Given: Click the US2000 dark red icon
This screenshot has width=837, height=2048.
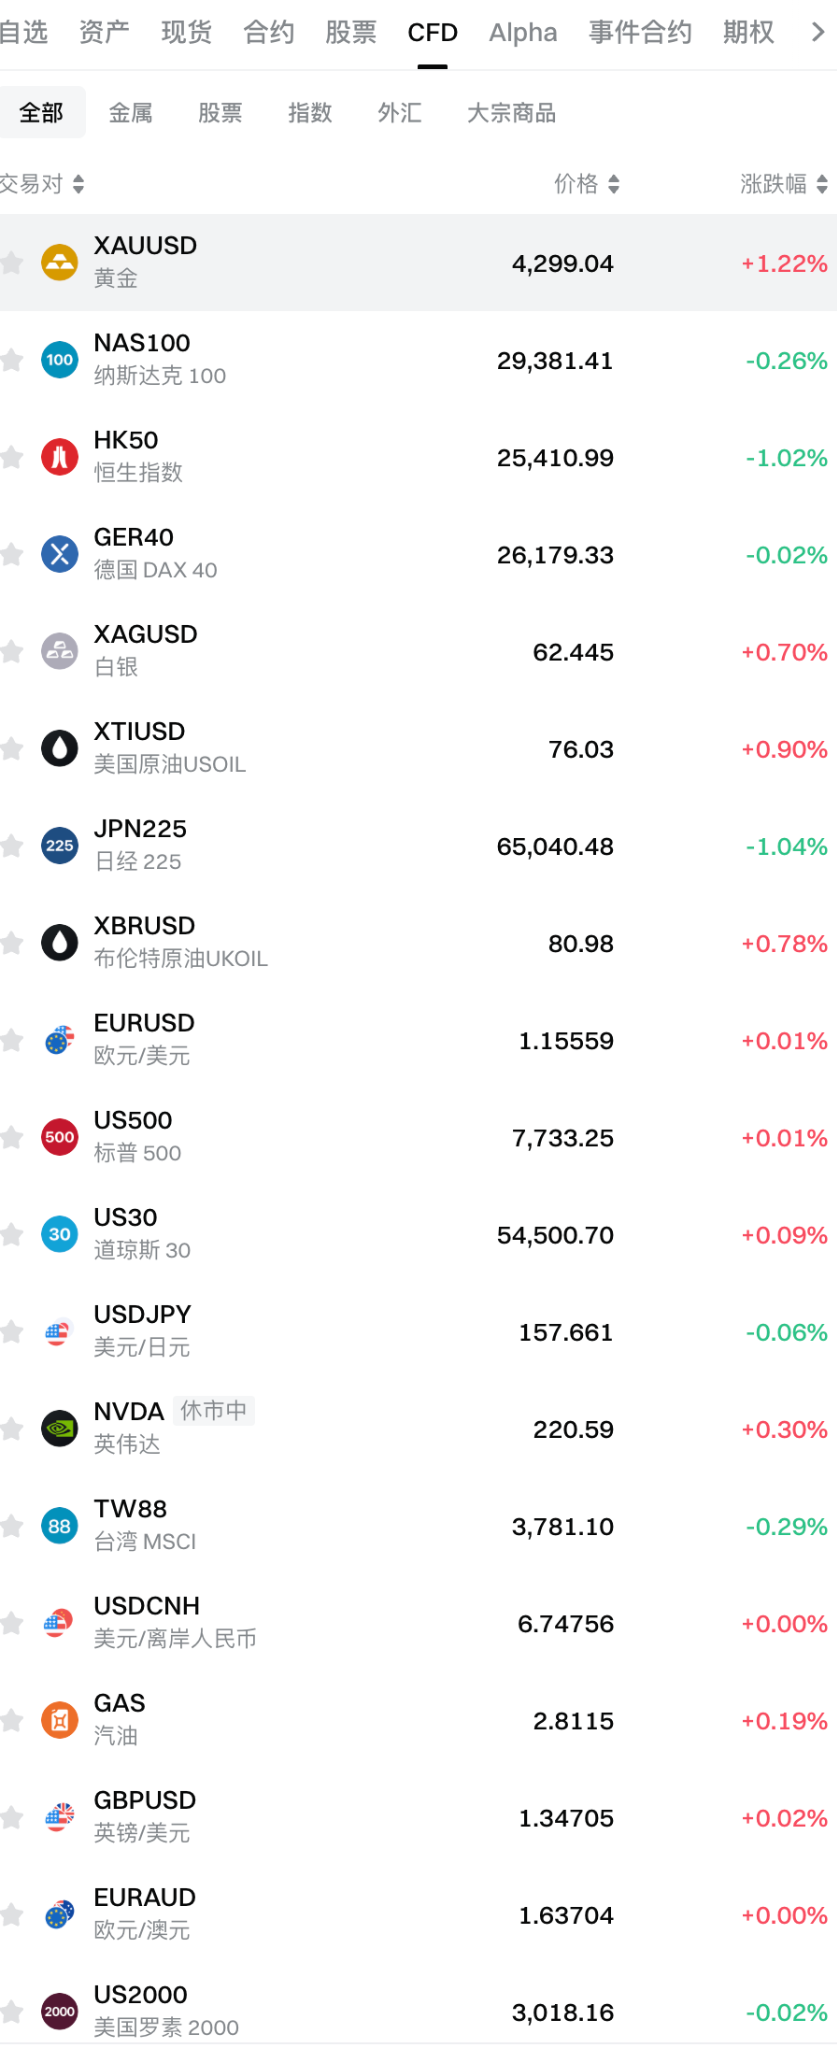Looking at the screenshot, I should [x=59, y=2011].
